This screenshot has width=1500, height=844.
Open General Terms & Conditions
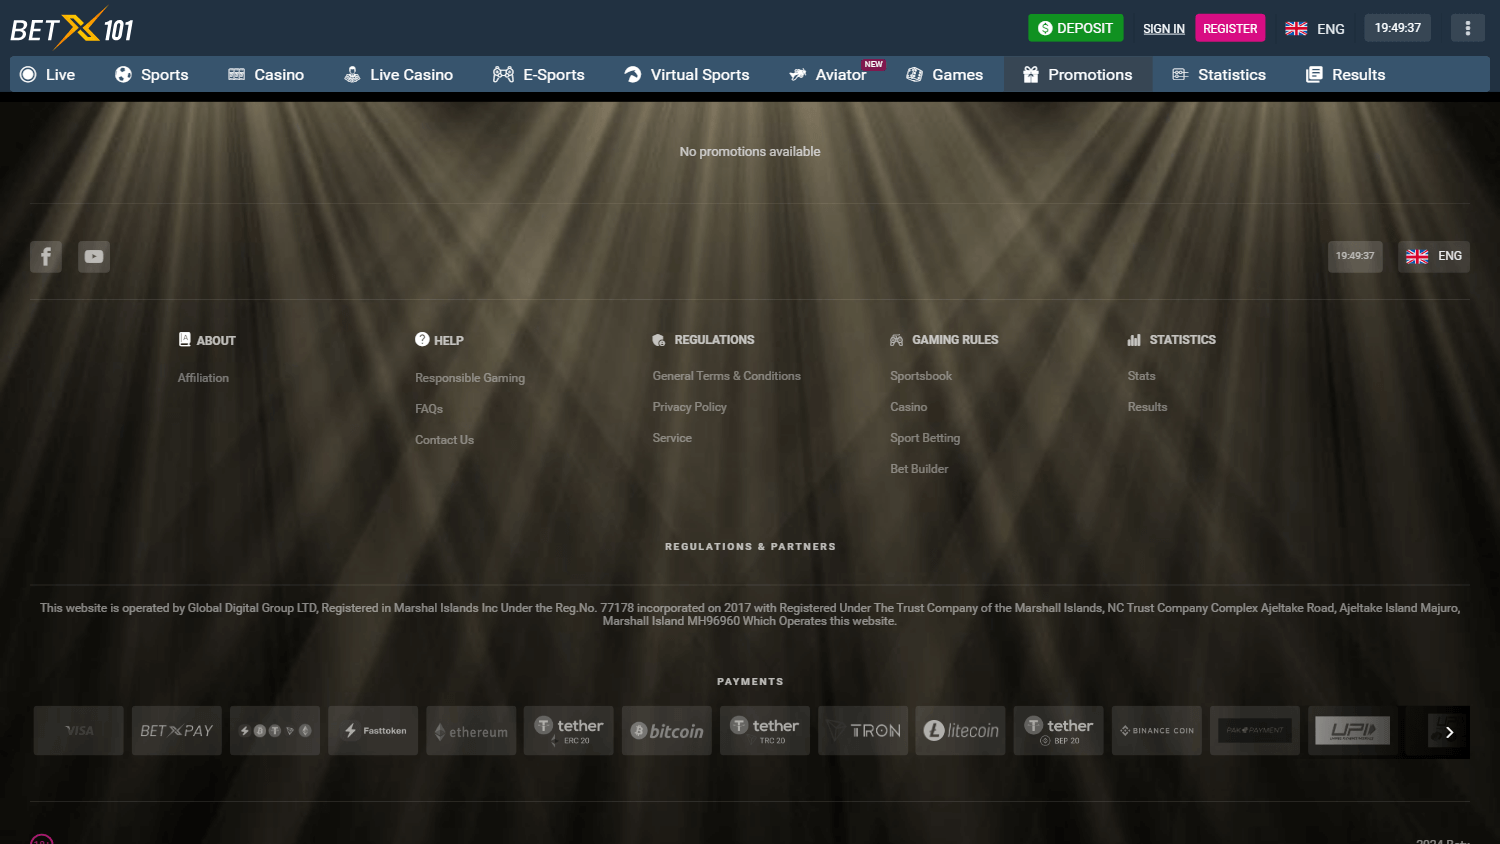click(727, 376)
